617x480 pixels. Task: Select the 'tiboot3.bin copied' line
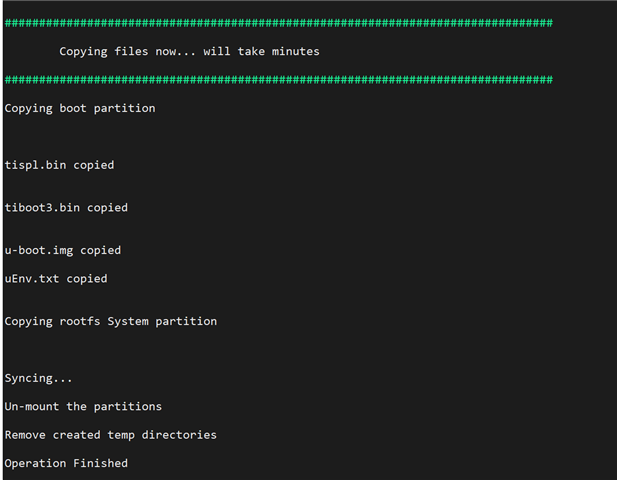tap(66, 208)
